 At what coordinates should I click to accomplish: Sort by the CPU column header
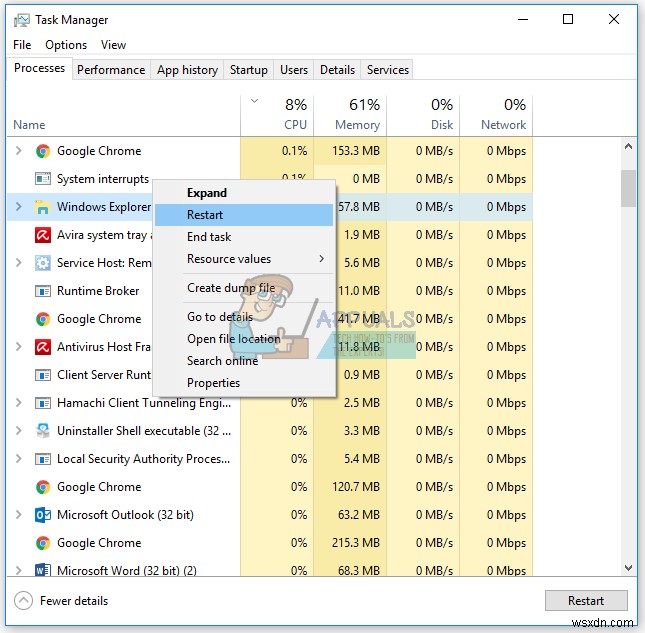(x=277, y=115)
